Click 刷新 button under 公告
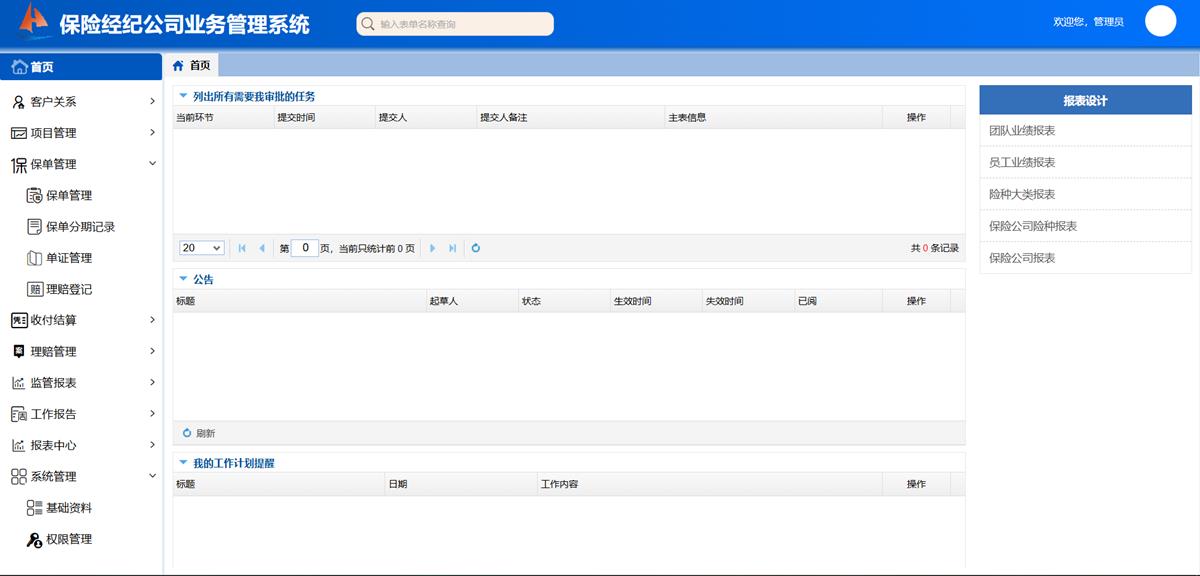The image size is (1200, 576). (199, 433)
